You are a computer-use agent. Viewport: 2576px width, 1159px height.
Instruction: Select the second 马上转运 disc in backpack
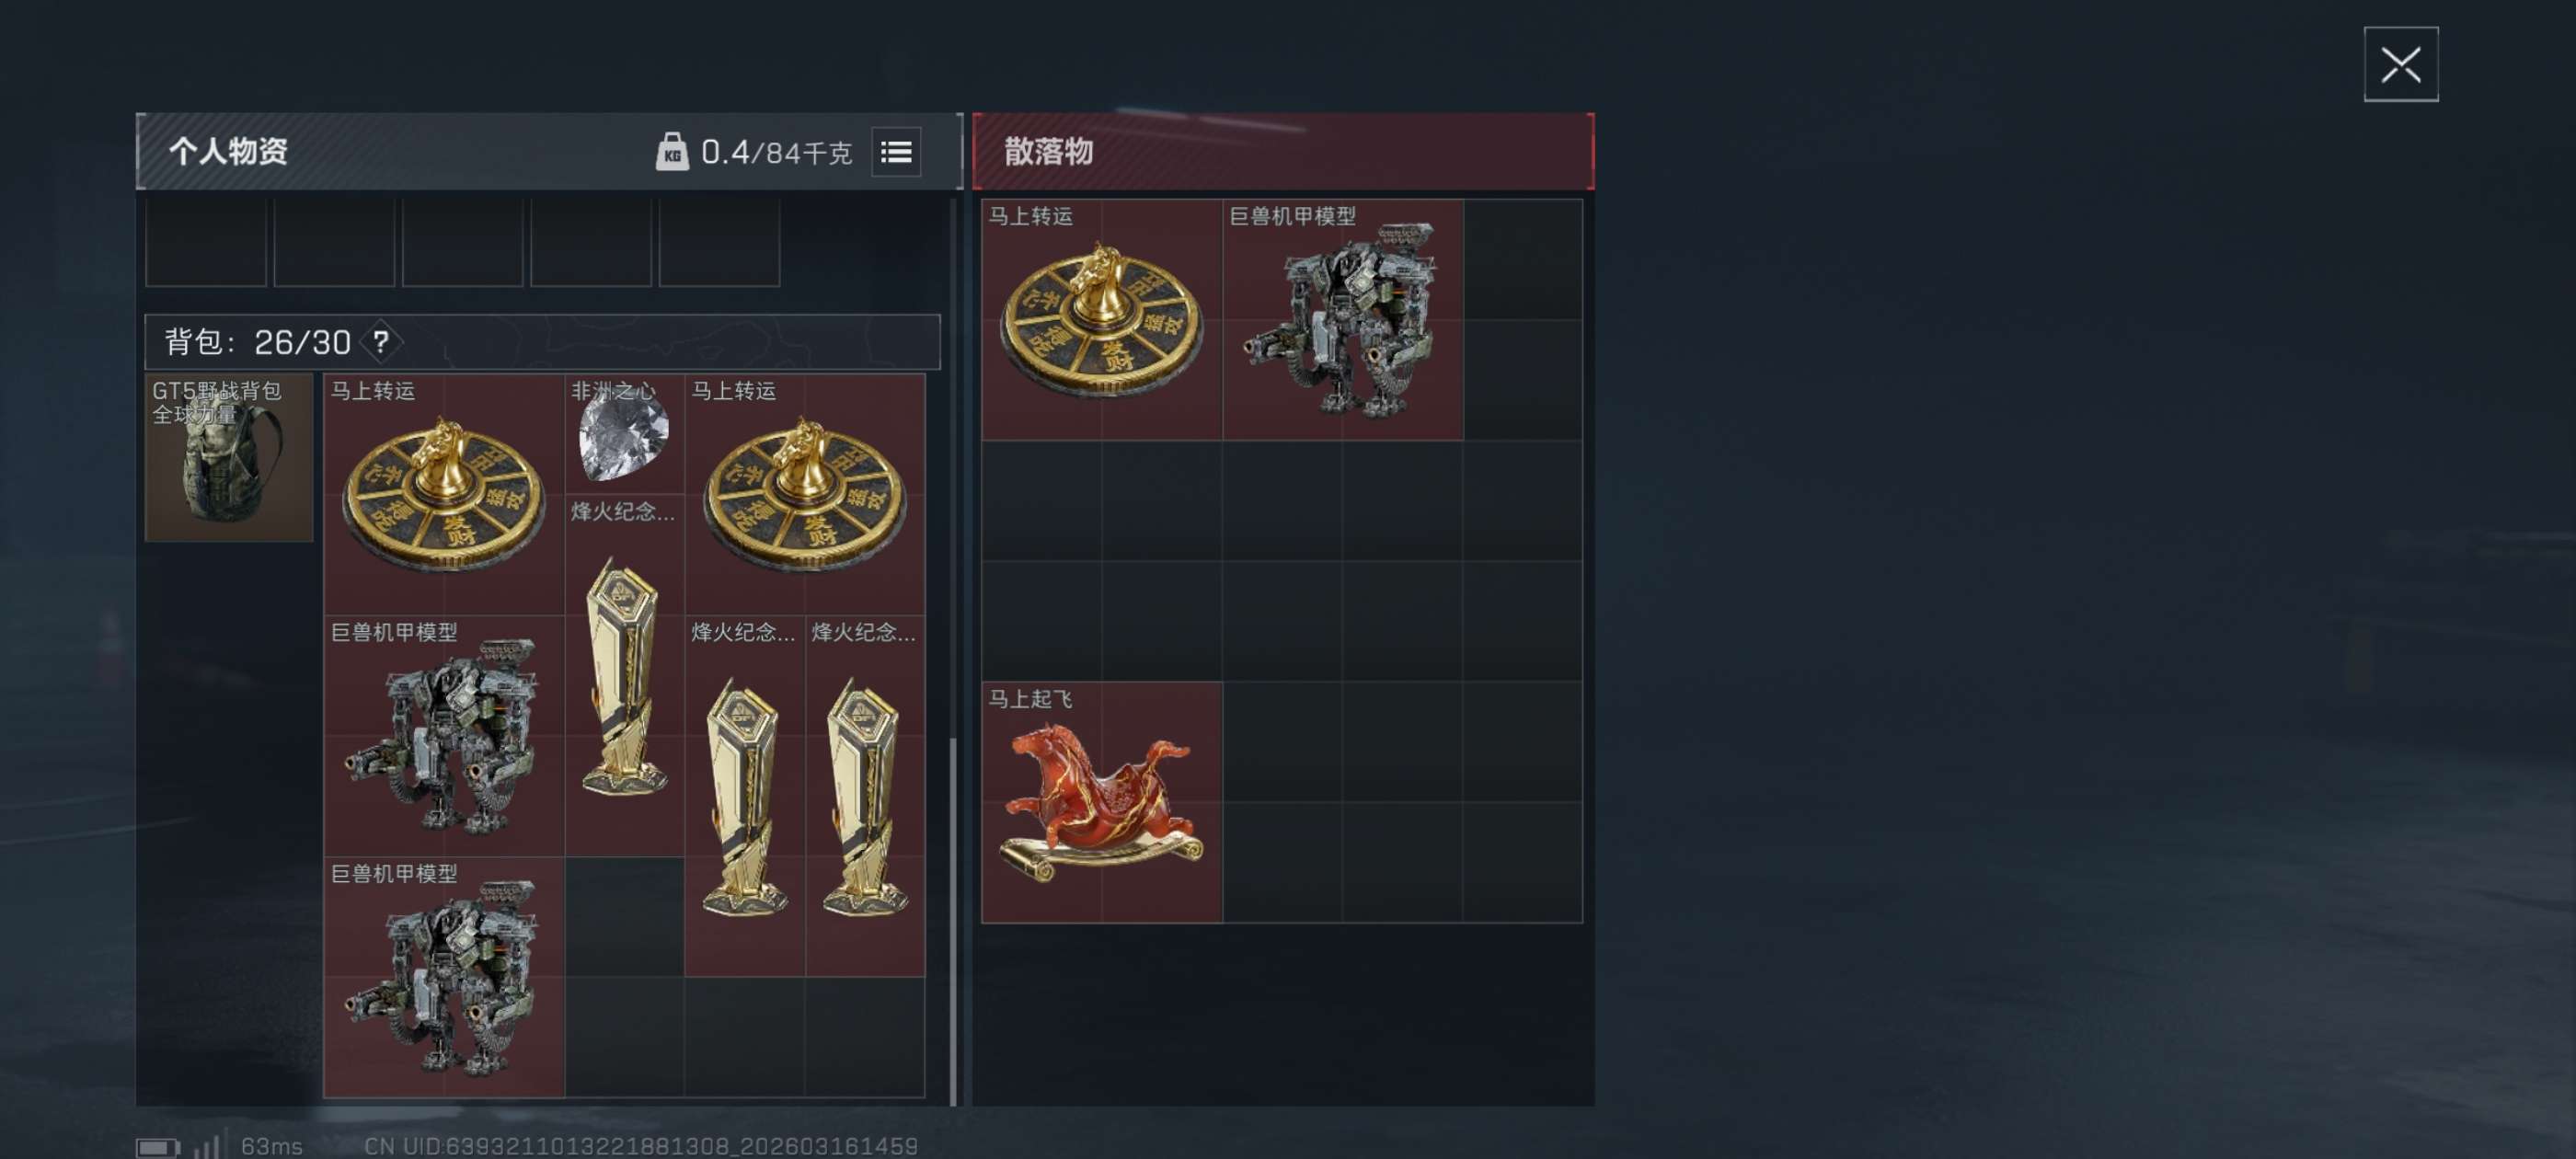[805, 494]
